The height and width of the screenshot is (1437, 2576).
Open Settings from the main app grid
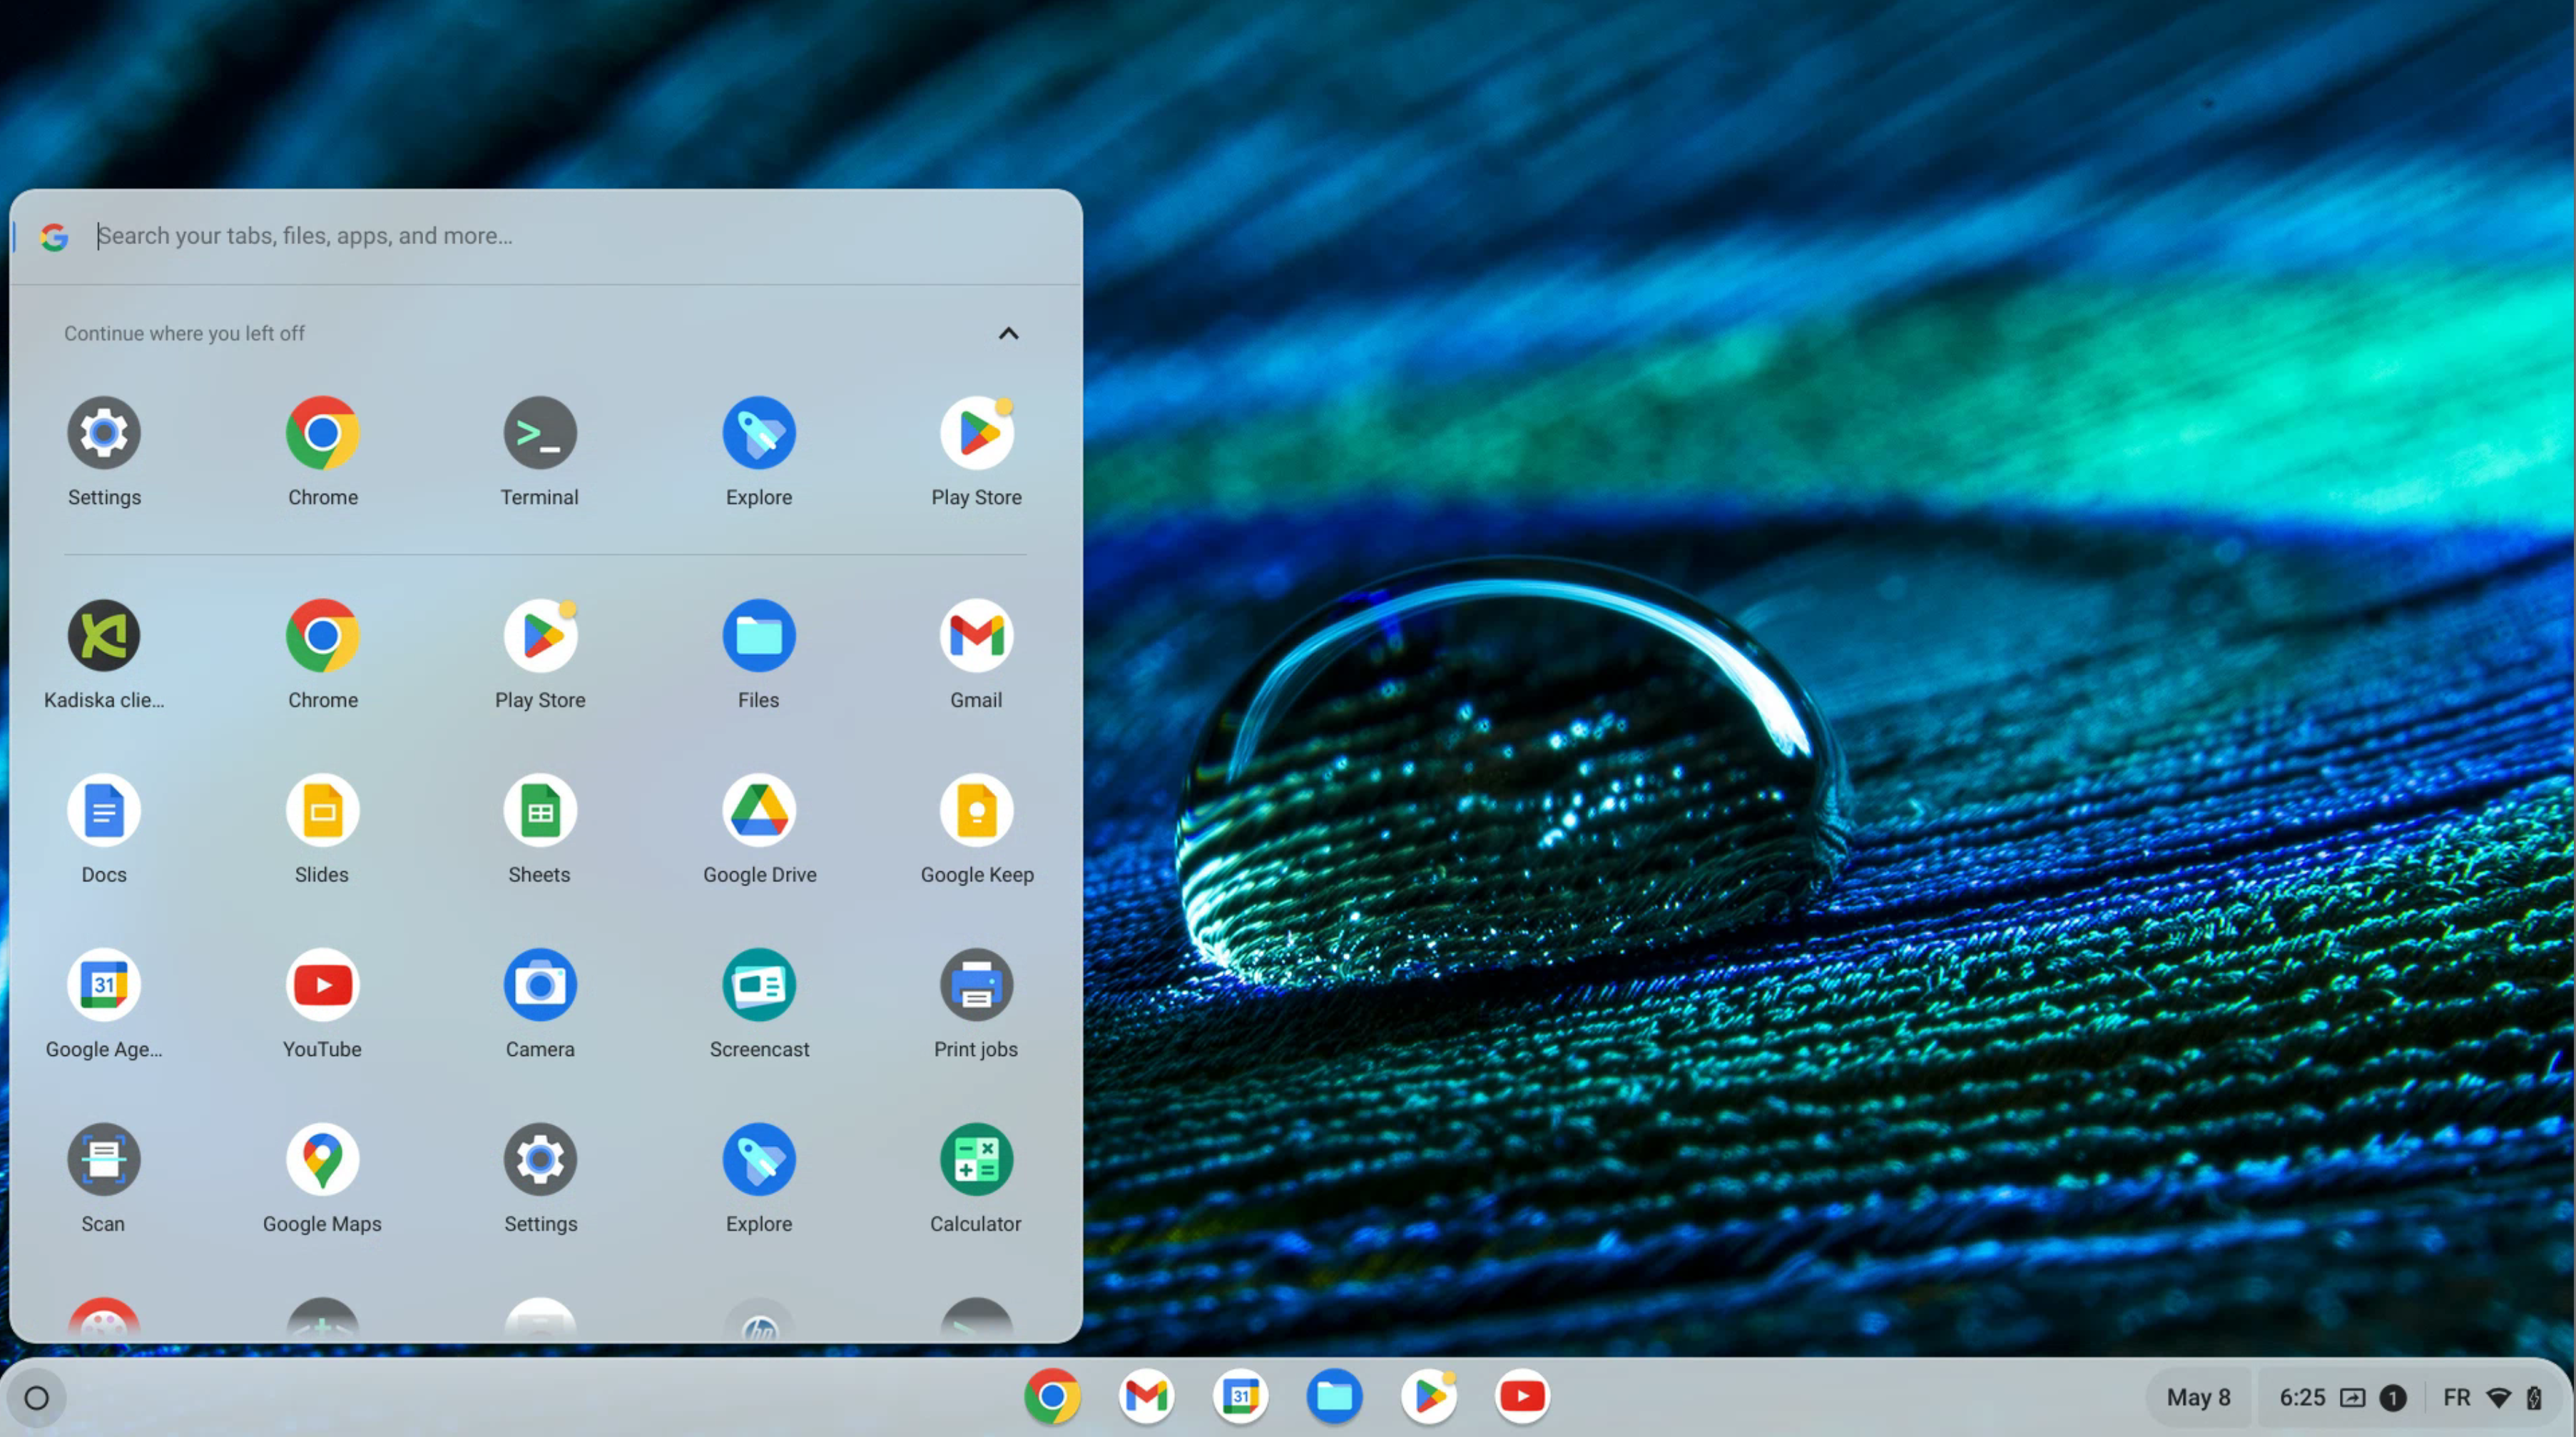[540, 1160]
